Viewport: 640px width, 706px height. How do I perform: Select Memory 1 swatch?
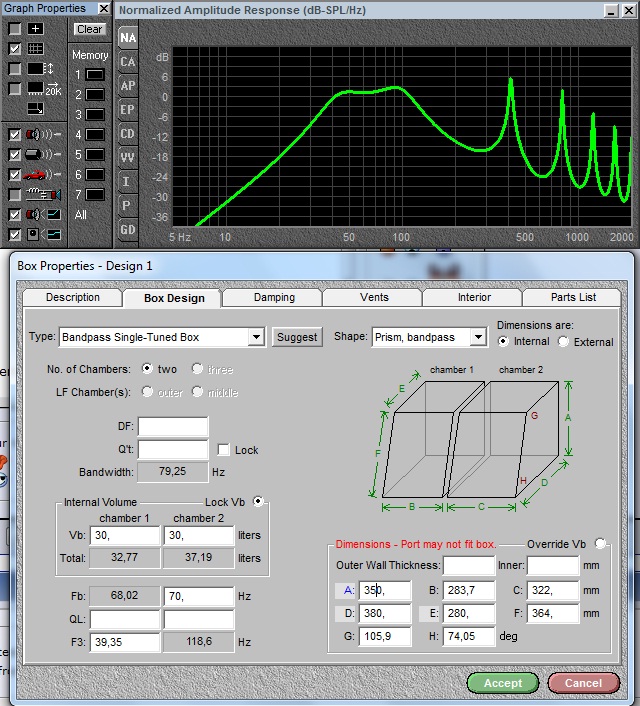pyautogui.click(x=95, y=75)
